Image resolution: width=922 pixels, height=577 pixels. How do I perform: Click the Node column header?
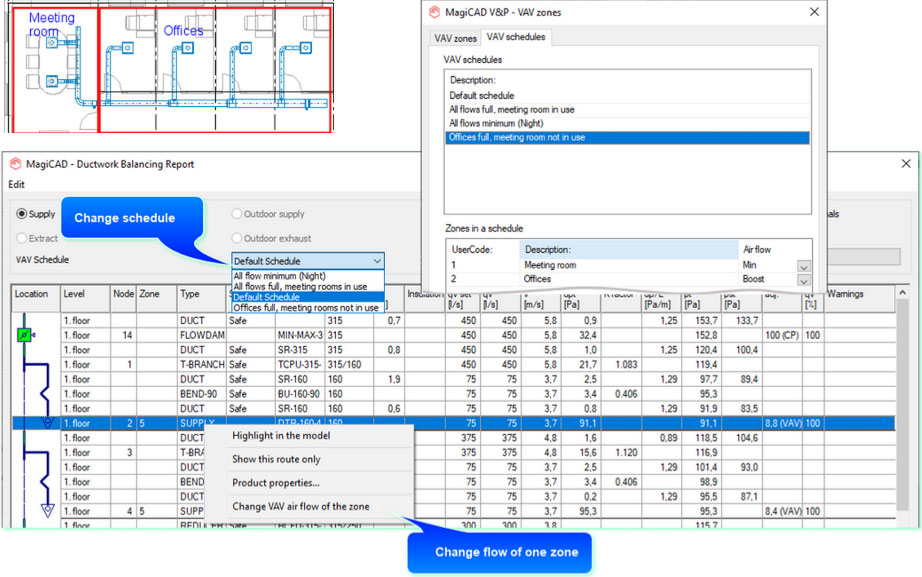123,299
